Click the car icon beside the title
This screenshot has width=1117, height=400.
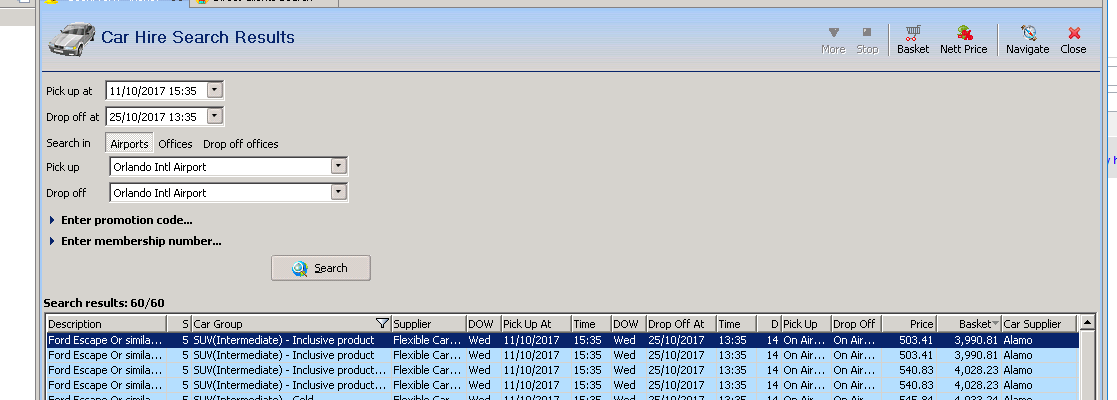[x=71, y=39]
